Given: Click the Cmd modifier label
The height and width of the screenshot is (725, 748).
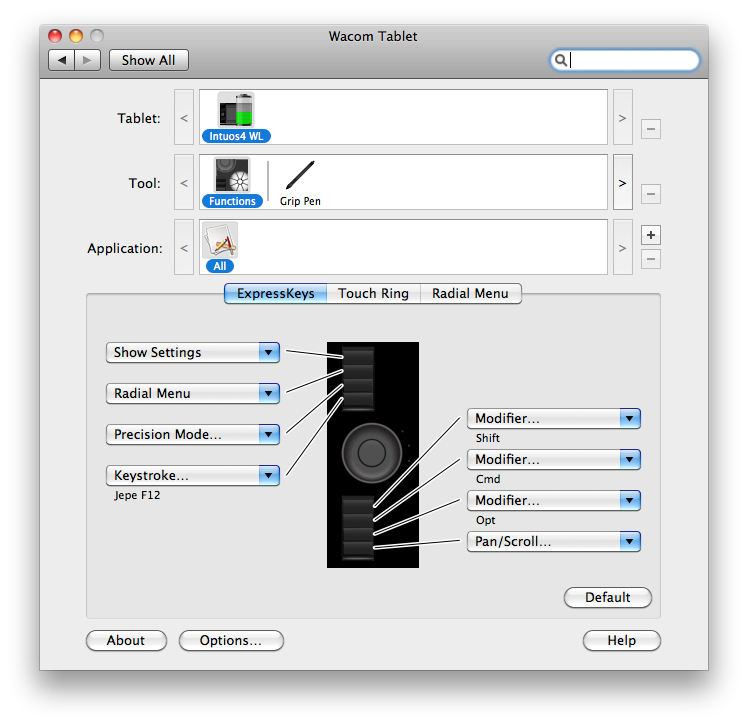Looking at the screenshot, I should pos(488,479).
